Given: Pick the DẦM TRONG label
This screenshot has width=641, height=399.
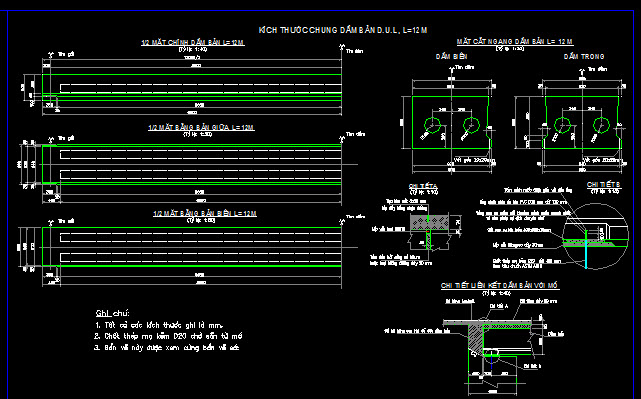Looking at the screenshot, I should tap(584, 56).
